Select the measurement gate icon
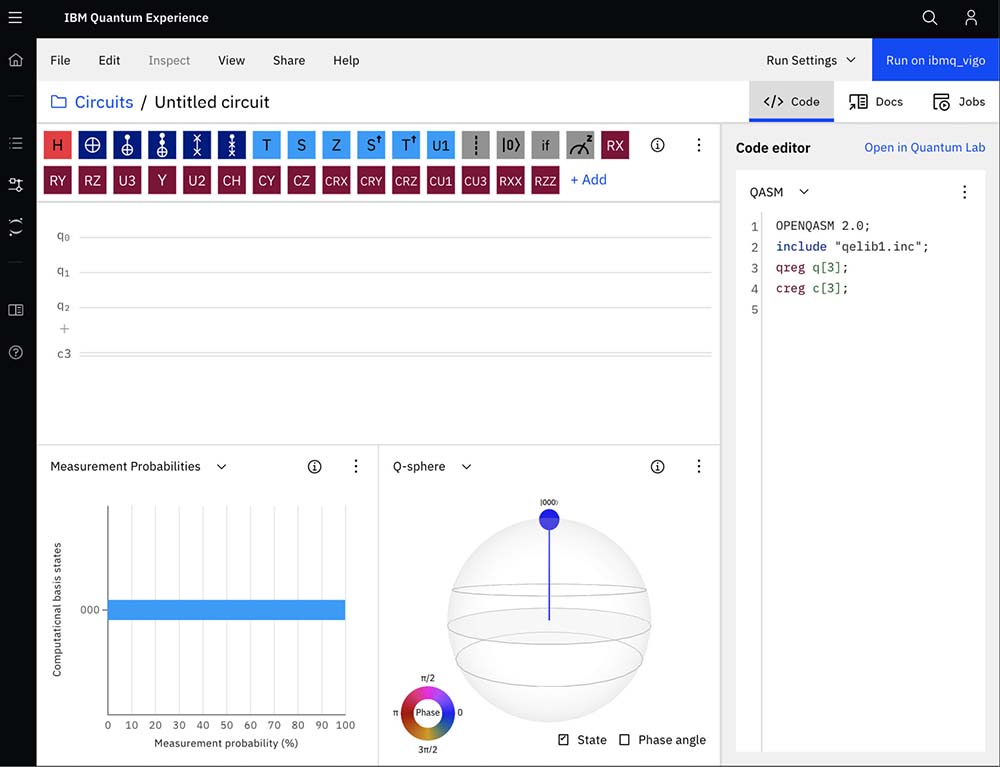Image resolution: width=1000 pixels, height=767 pixels. point(580,145)
